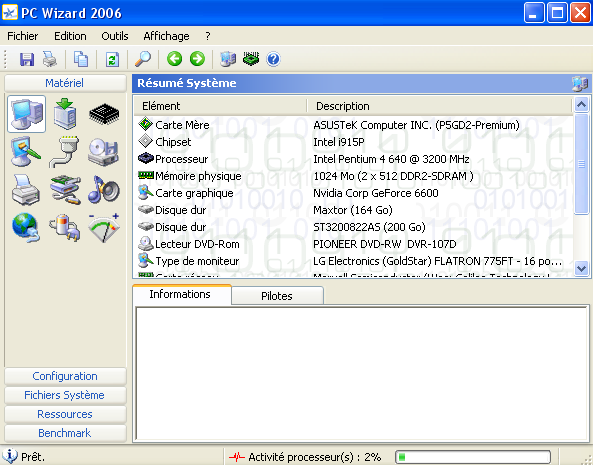Switch to the Pilotes tab
593x465 pixels.
pyautogui.click(x=277, y=296)
